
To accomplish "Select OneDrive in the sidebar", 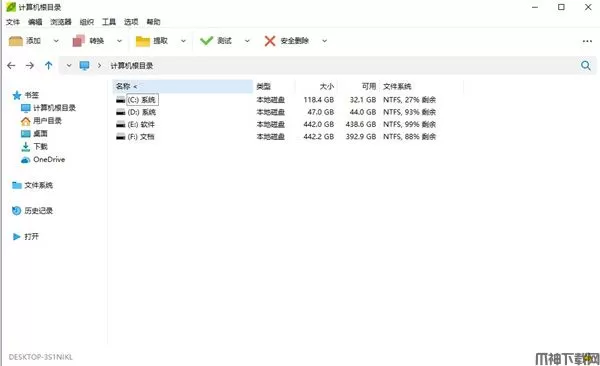I will point(43,160).
